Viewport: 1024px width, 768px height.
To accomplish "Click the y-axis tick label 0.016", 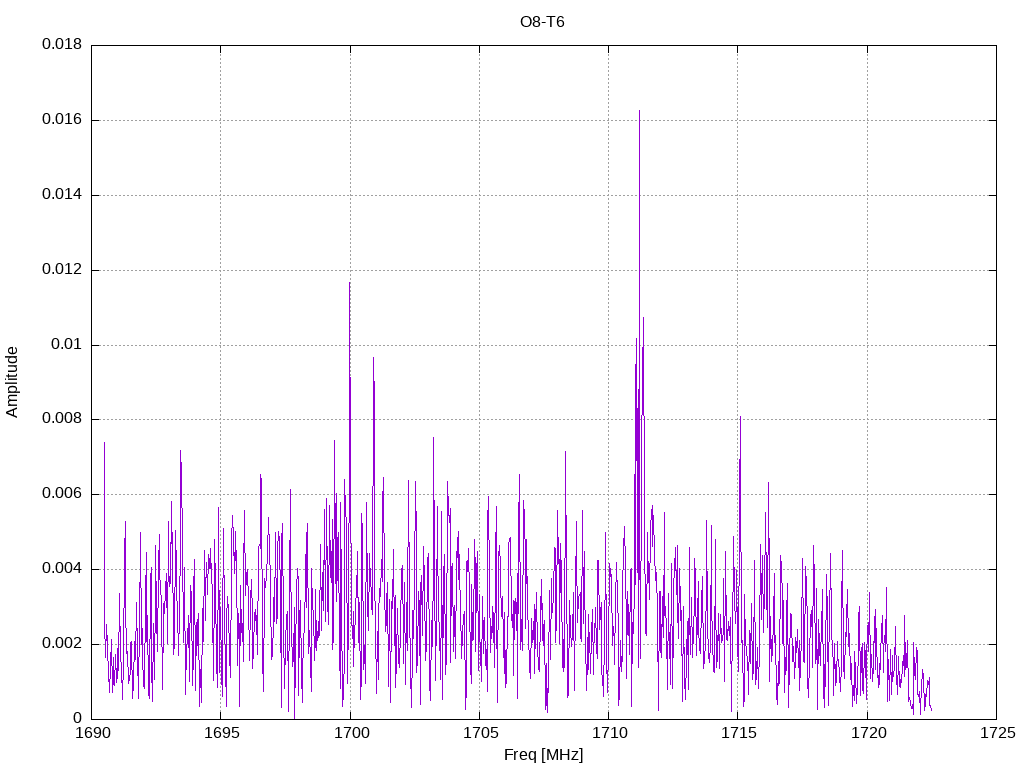I will coord(62,120).
